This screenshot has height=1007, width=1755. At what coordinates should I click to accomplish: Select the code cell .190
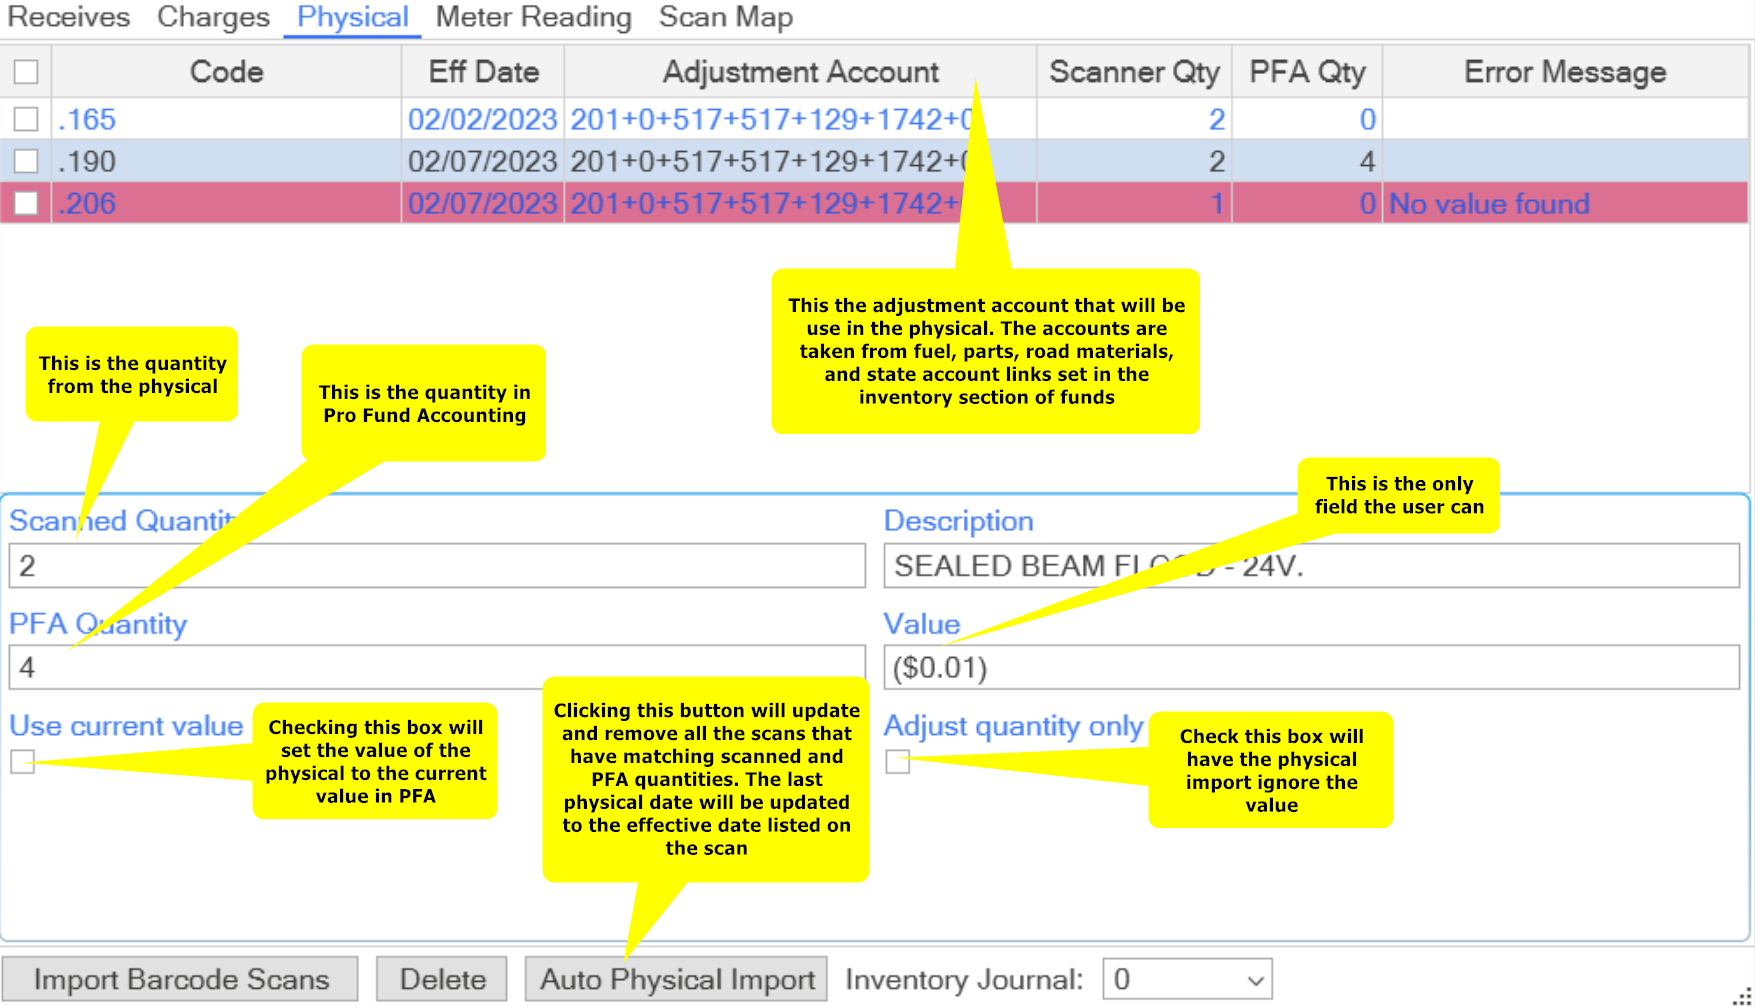[x=226, y=161]
